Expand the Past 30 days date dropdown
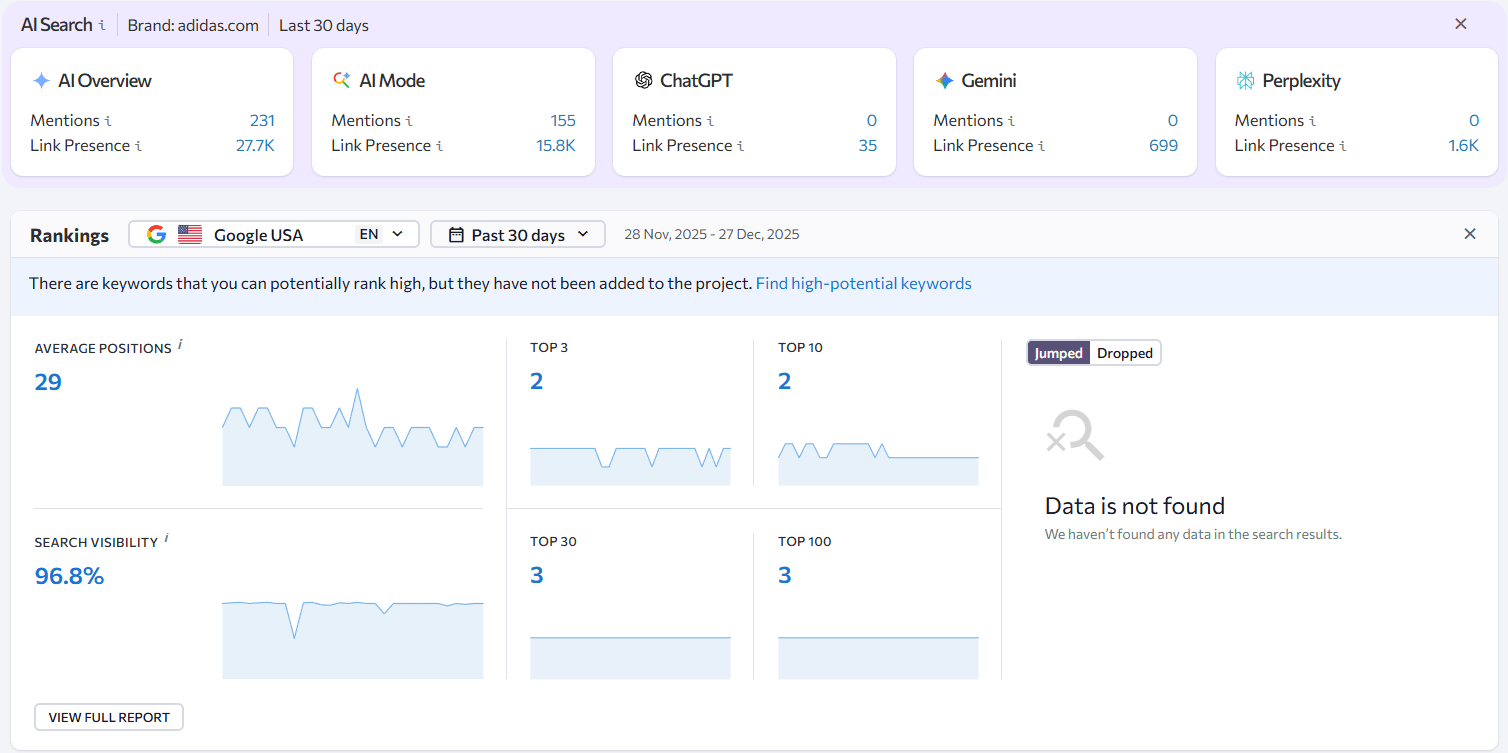The height and width of the screenshot is (753, 1508). tap(584, 234)
